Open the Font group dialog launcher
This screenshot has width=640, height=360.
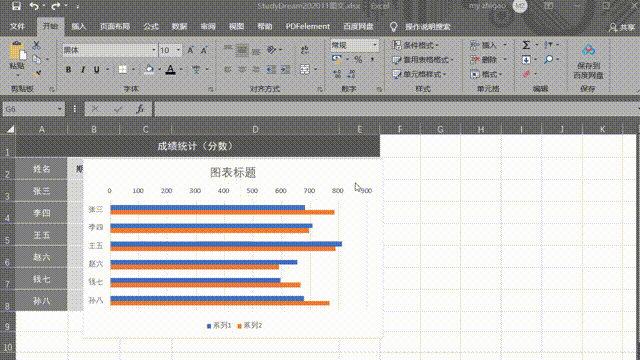tap(211, 89)
